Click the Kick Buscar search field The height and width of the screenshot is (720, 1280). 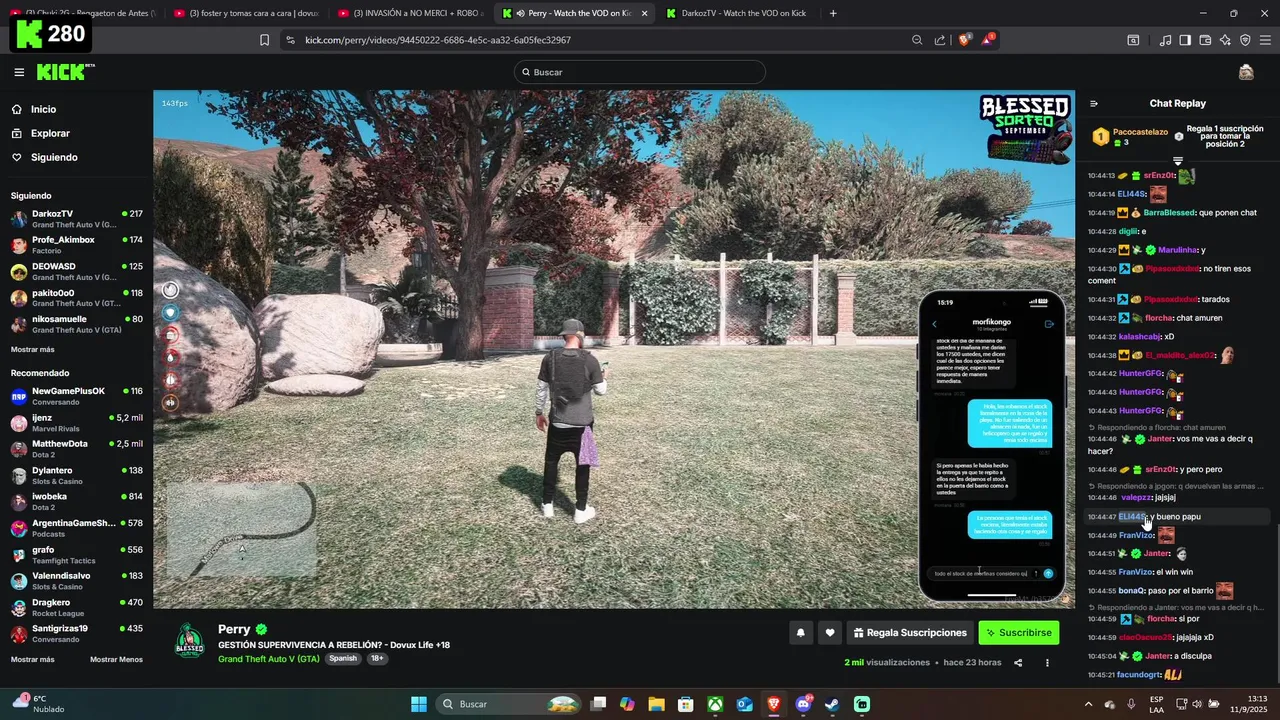640,72
